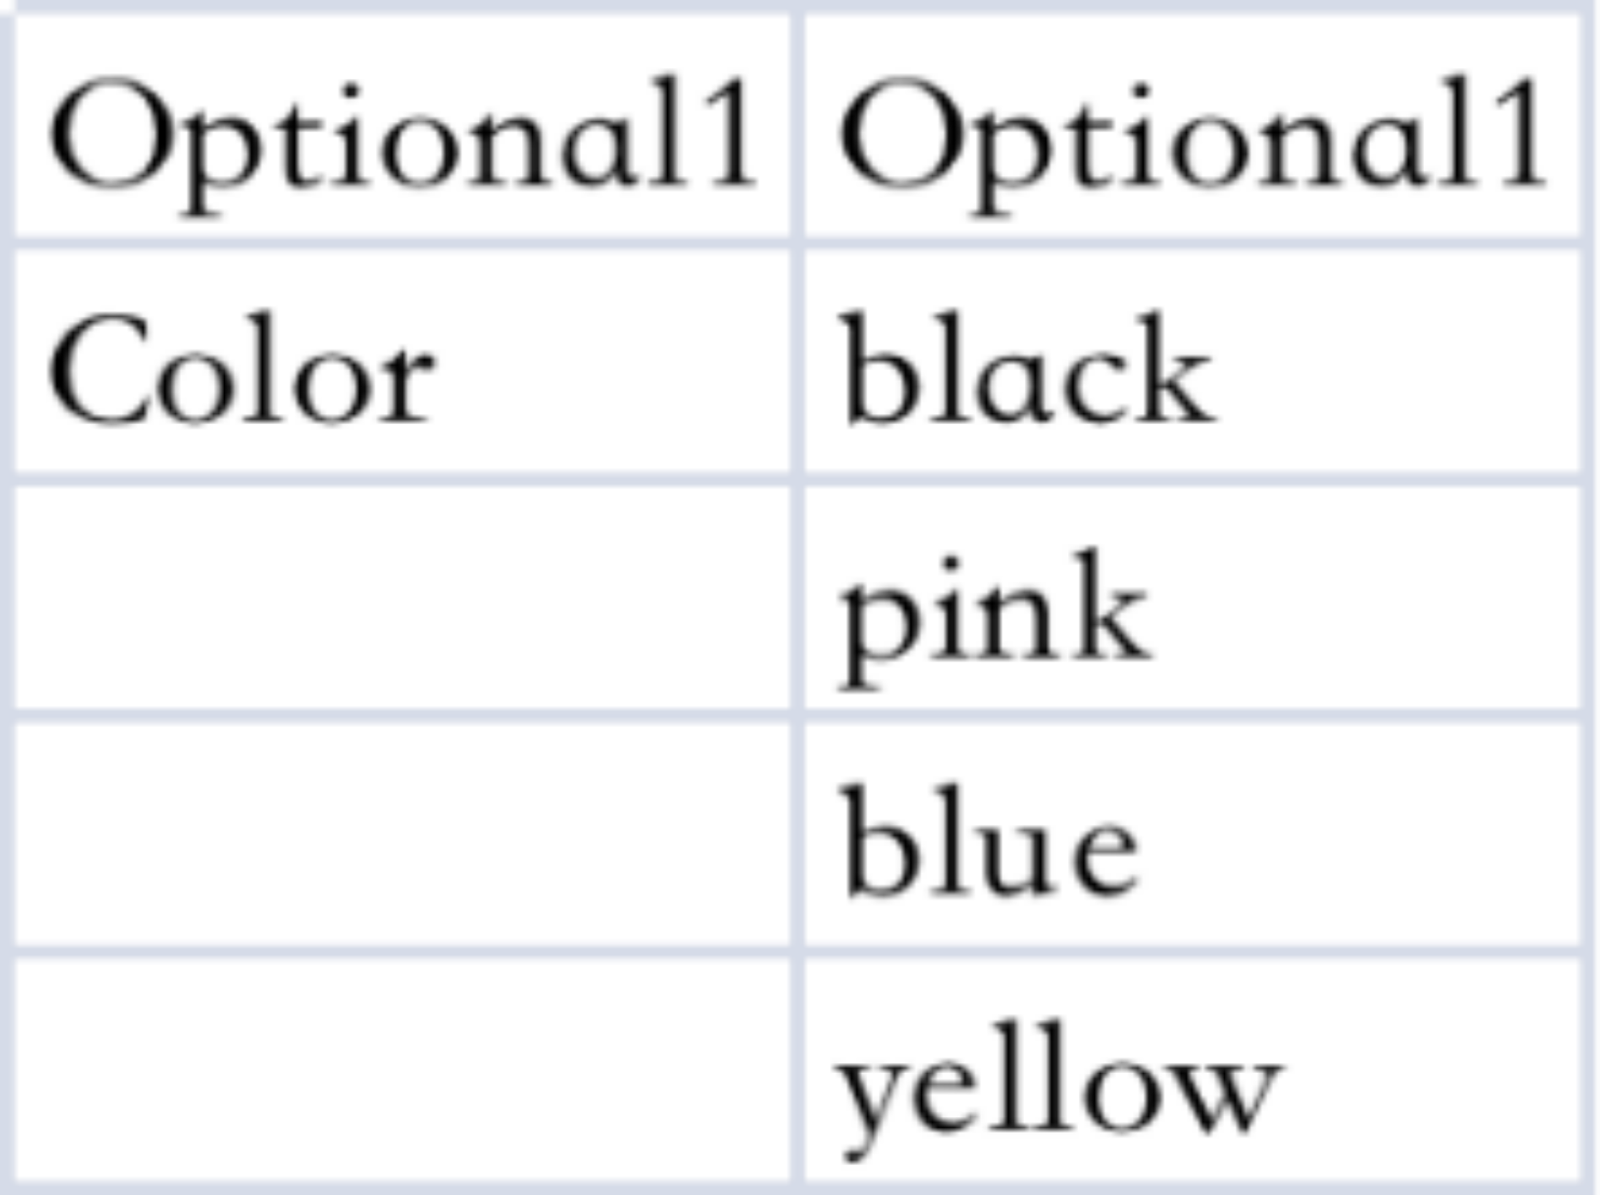Click the empty cell left of yellow
The height and width of the screenshot is (1195, 1600).
pyautogui.click(x=400, y=1070)
